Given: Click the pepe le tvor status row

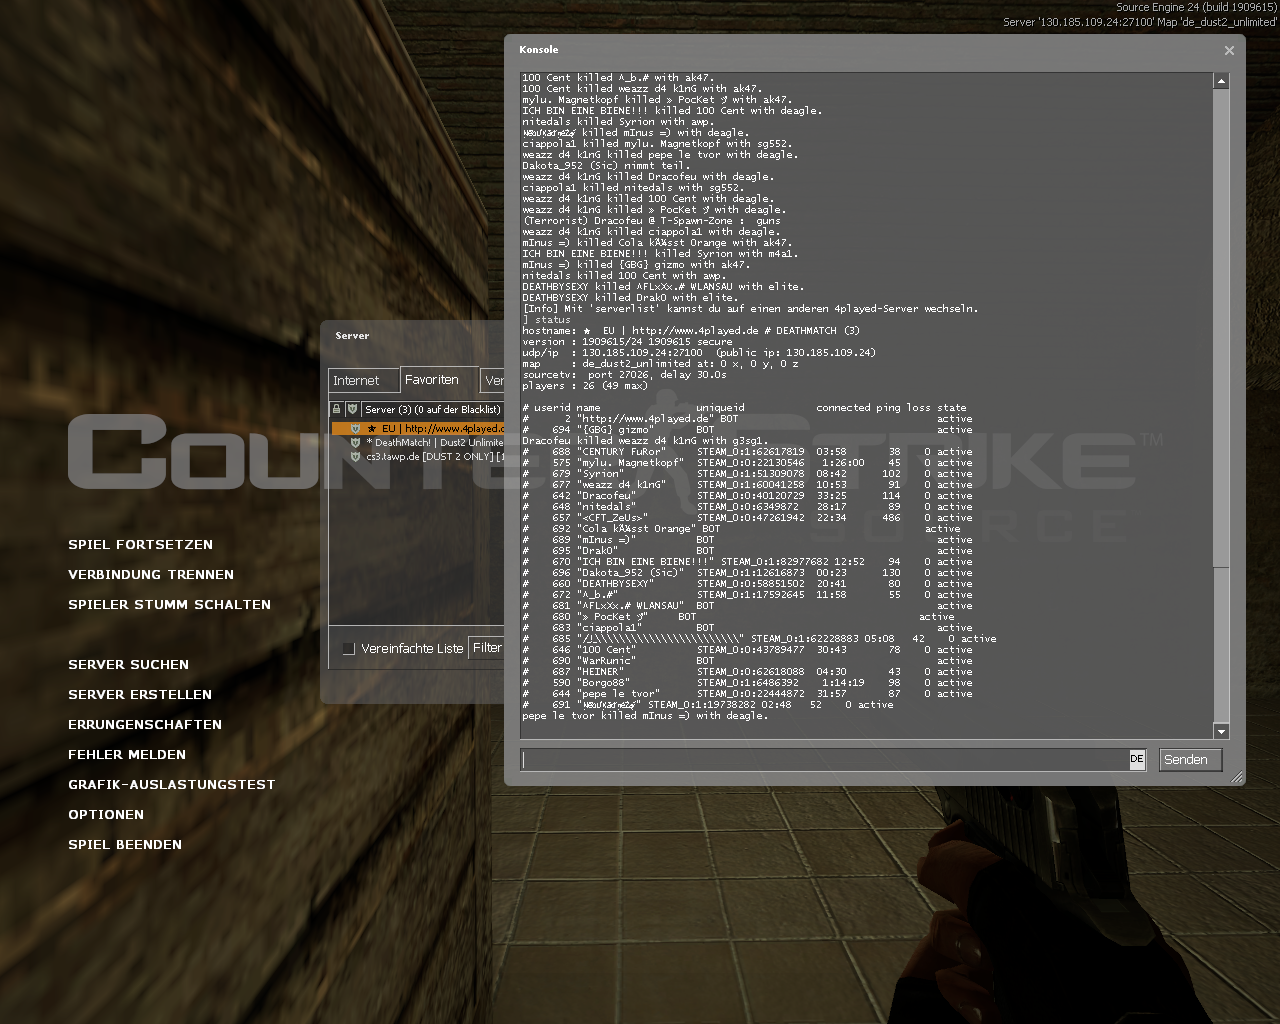Looking at the screenshot, I should [x=747, y=694].
